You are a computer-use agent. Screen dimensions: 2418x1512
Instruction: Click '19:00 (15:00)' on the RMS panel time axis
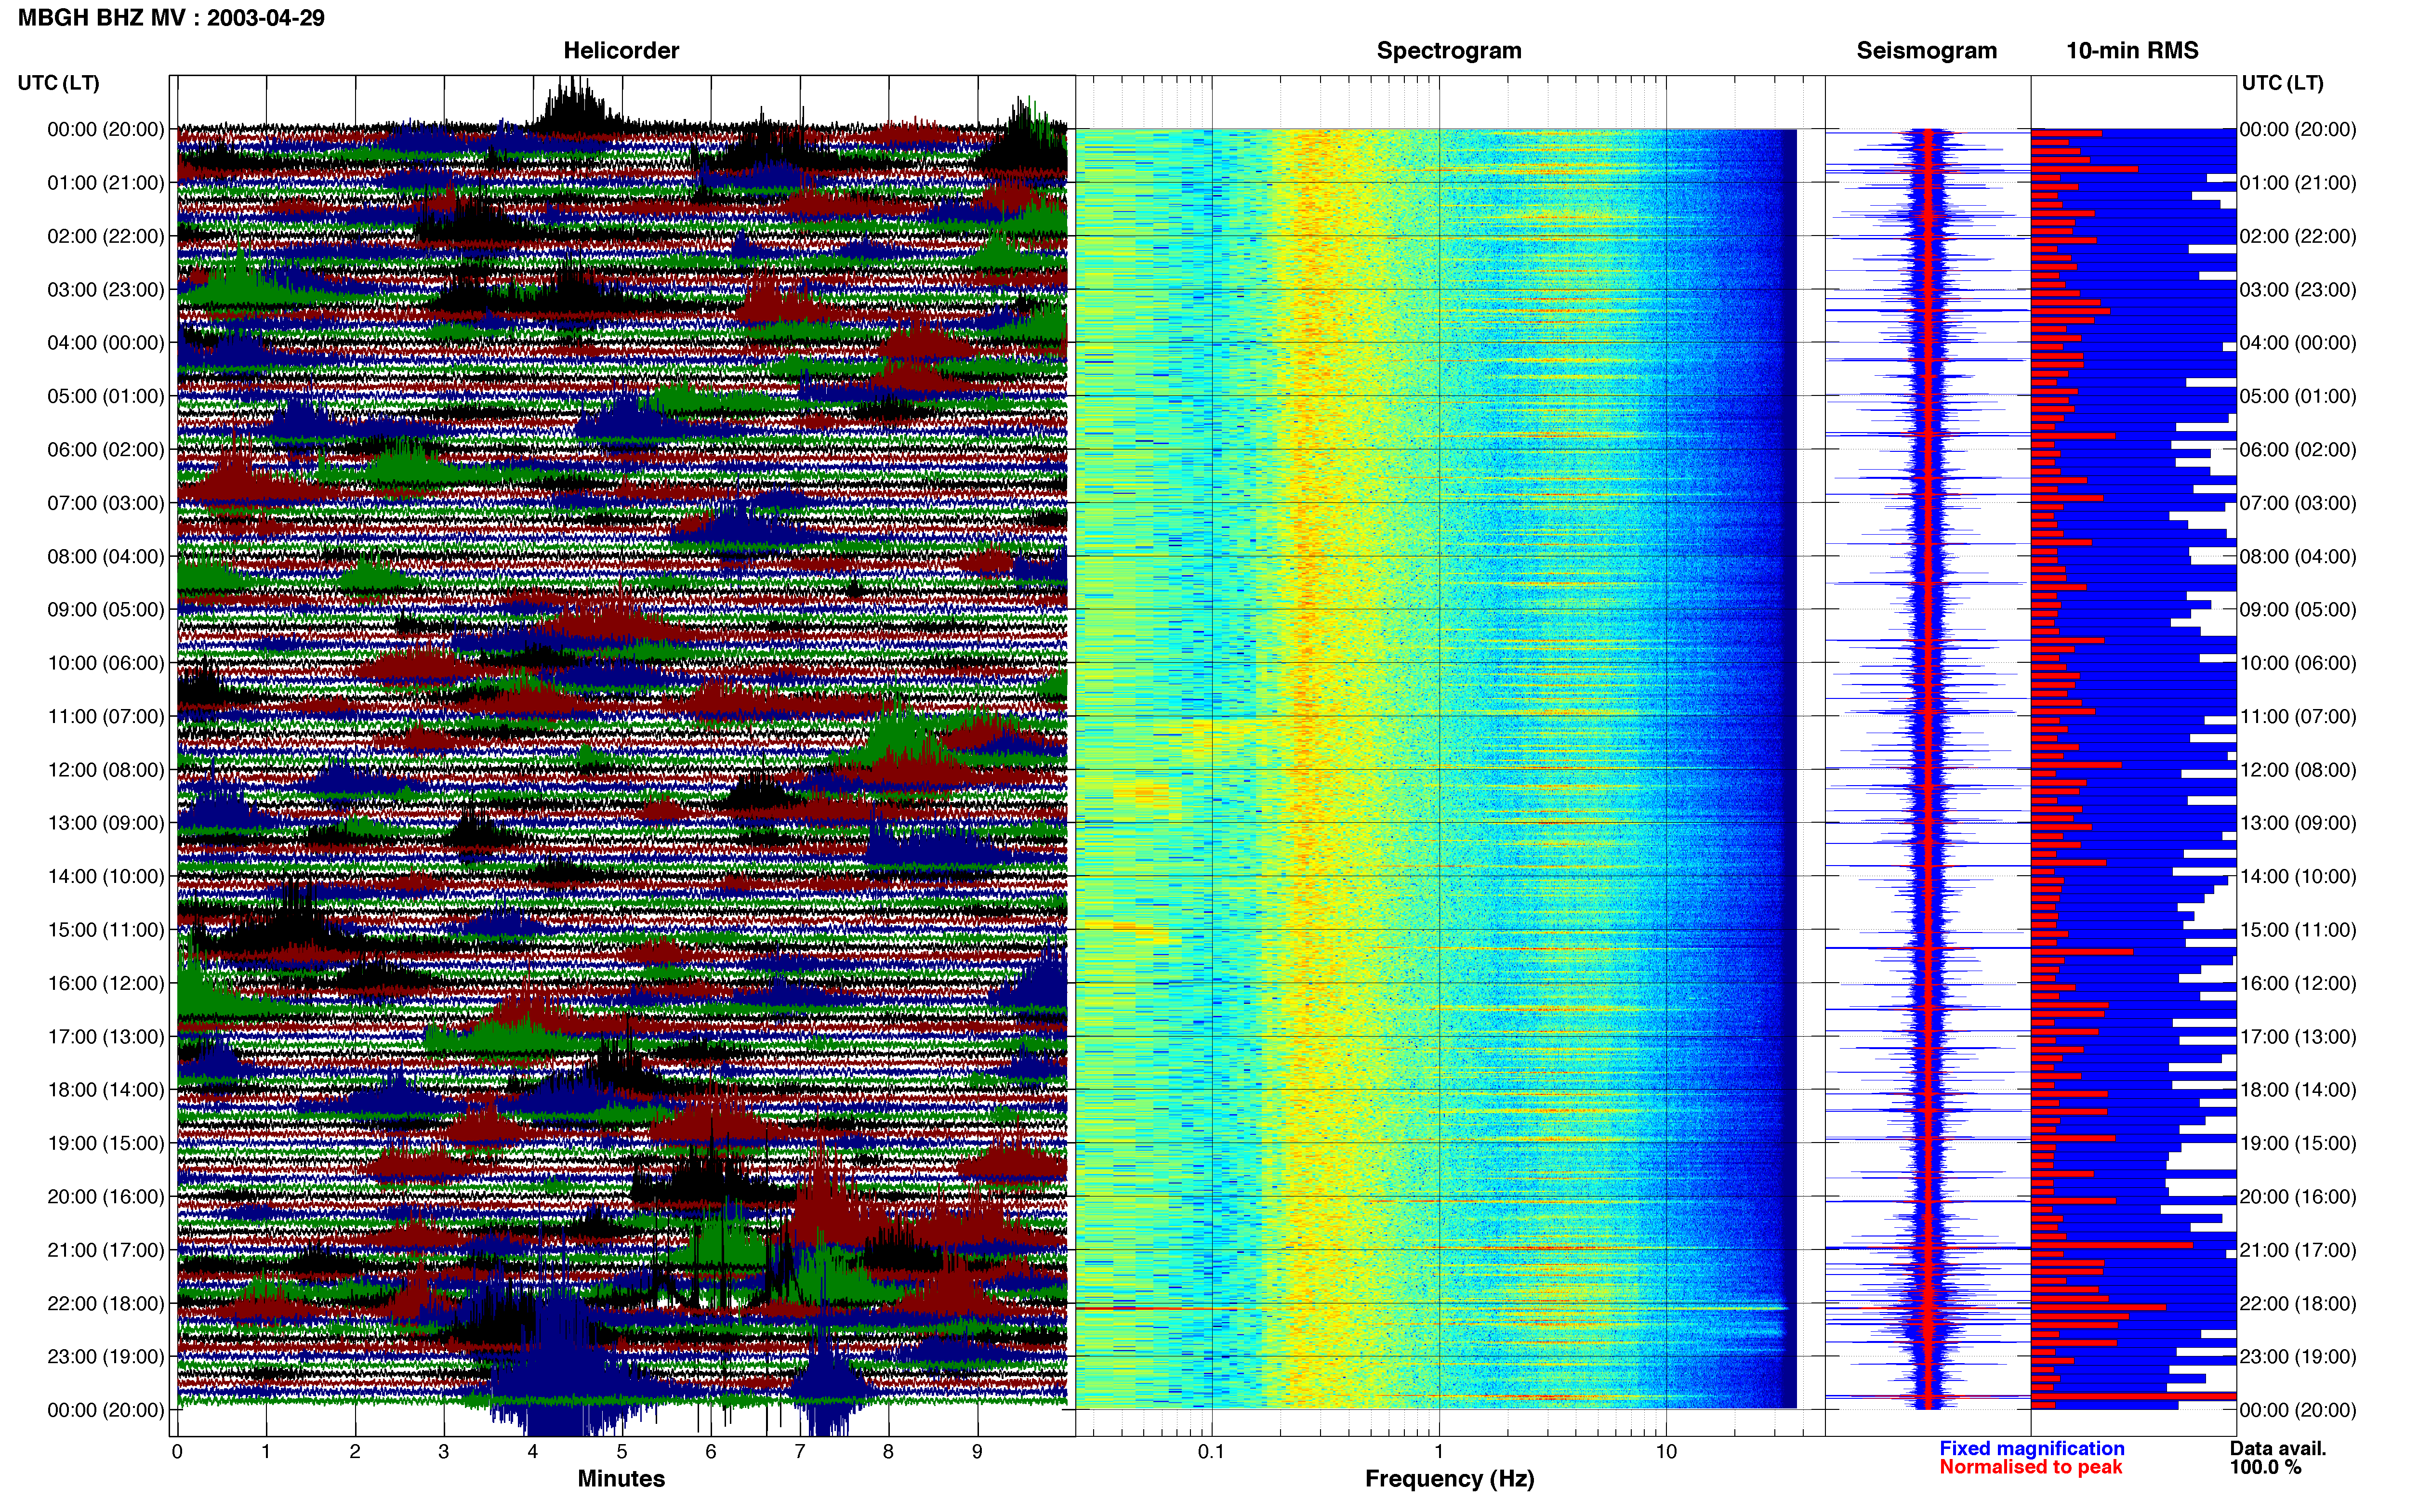[x=2298, y=1143]
